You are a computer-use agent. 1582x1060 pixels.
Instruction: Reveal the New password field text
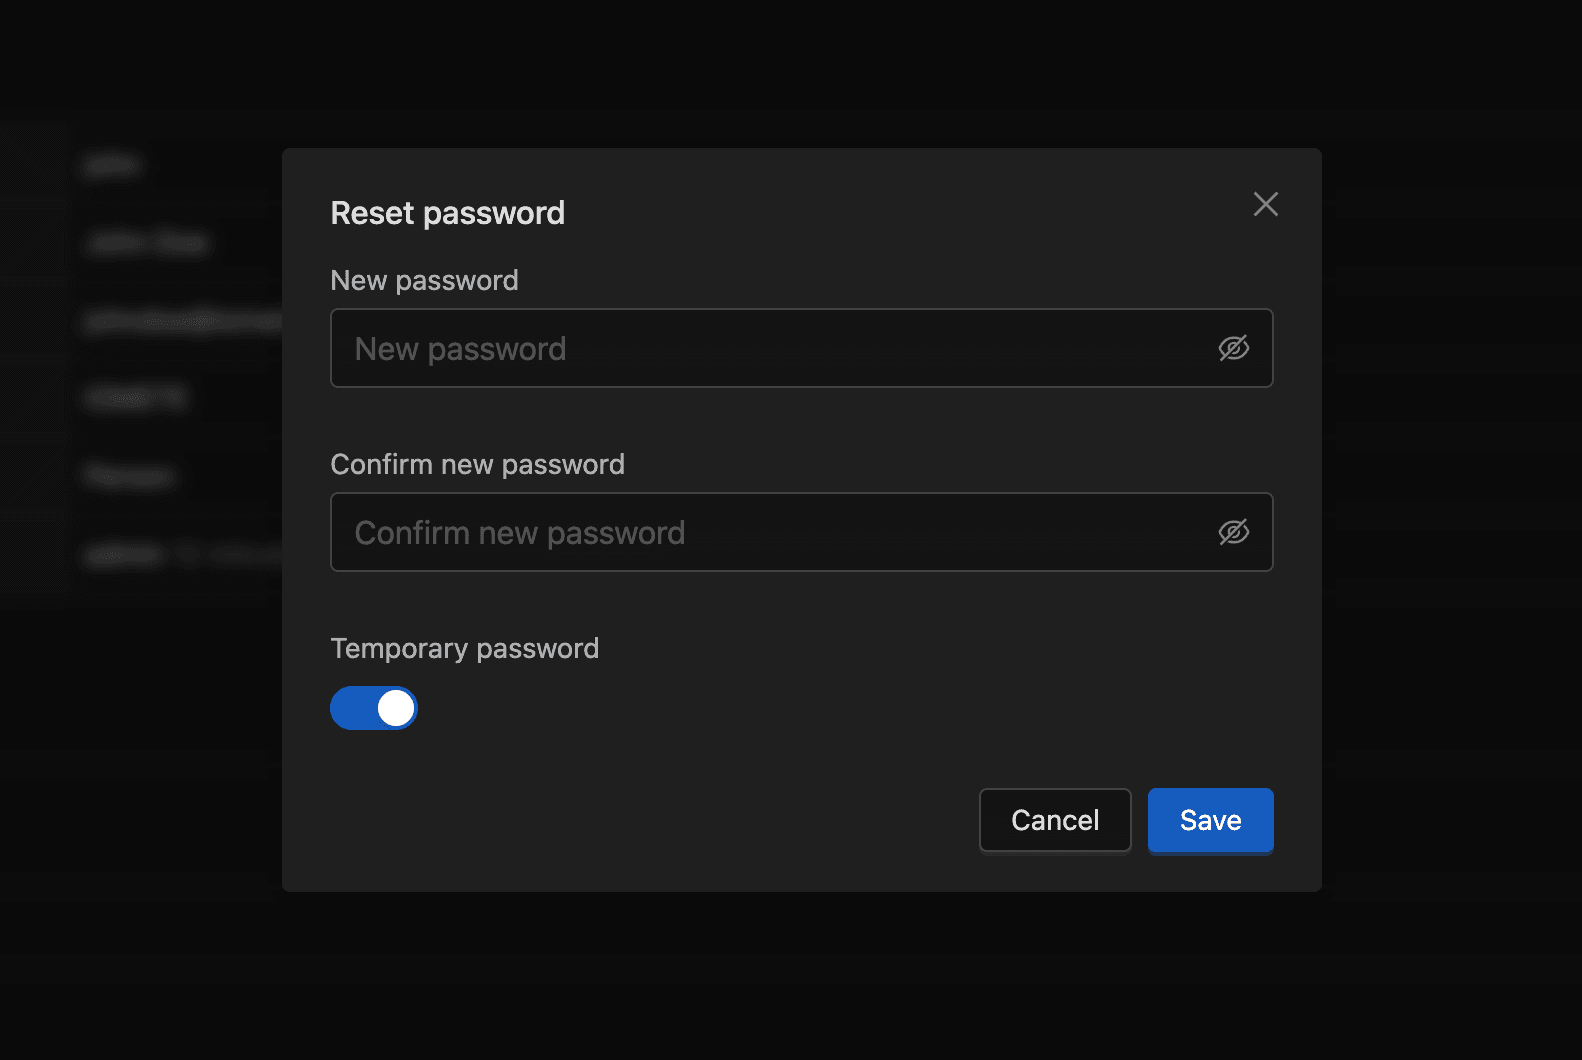point(1233,348)
